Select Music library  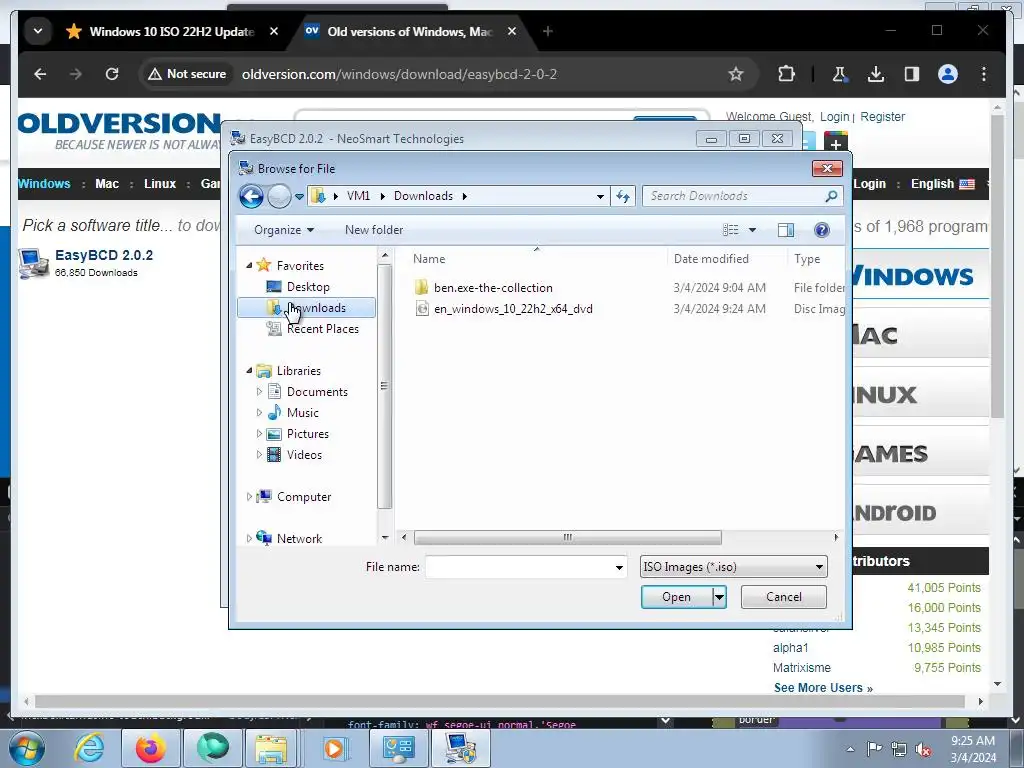click(302, 413)
